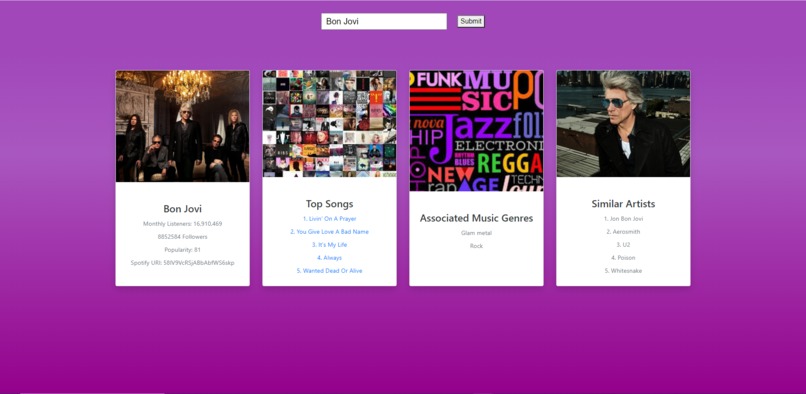Open You Give Love A Bad Name link
This screenshot has width=806, height=394.
(x=329, y=232)
